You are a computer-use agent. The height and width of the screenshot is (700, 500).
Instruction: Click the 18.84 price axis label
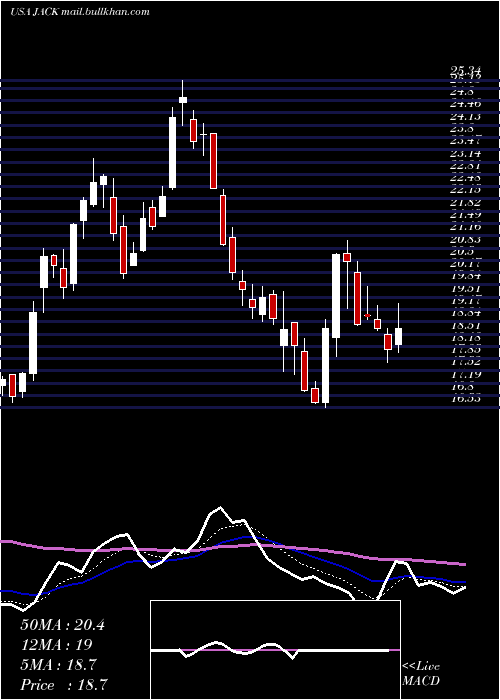coord(465,313)
